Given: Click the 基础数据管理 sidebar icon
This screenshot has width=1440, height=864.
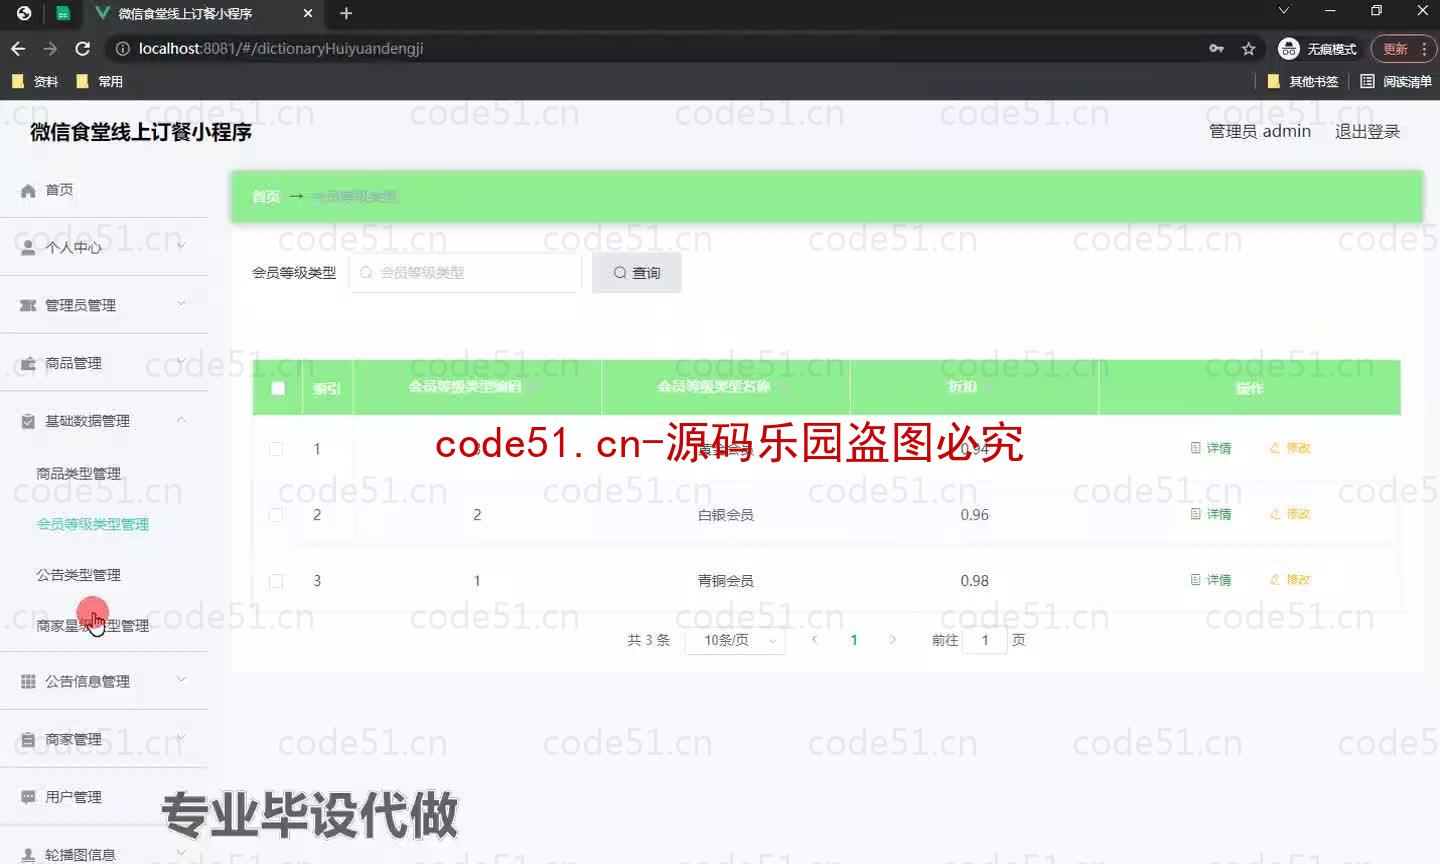Looking at the screenshot, I should pos(28,421).
